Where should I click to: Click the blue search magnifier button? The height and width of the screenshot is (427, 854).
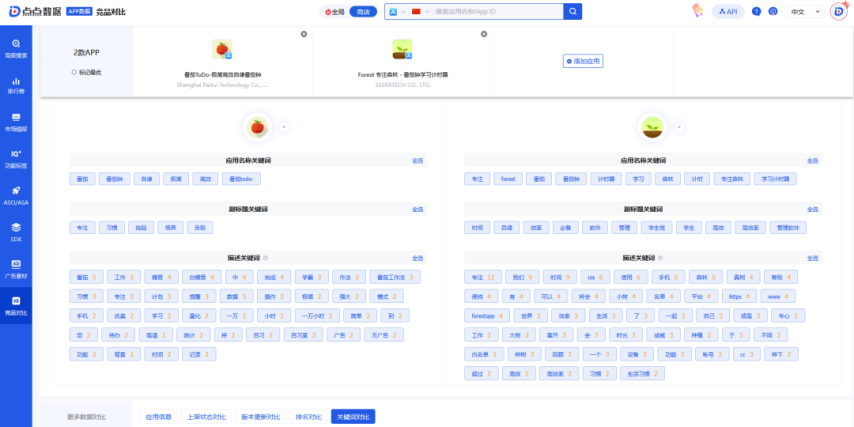(x=572, y=12)
